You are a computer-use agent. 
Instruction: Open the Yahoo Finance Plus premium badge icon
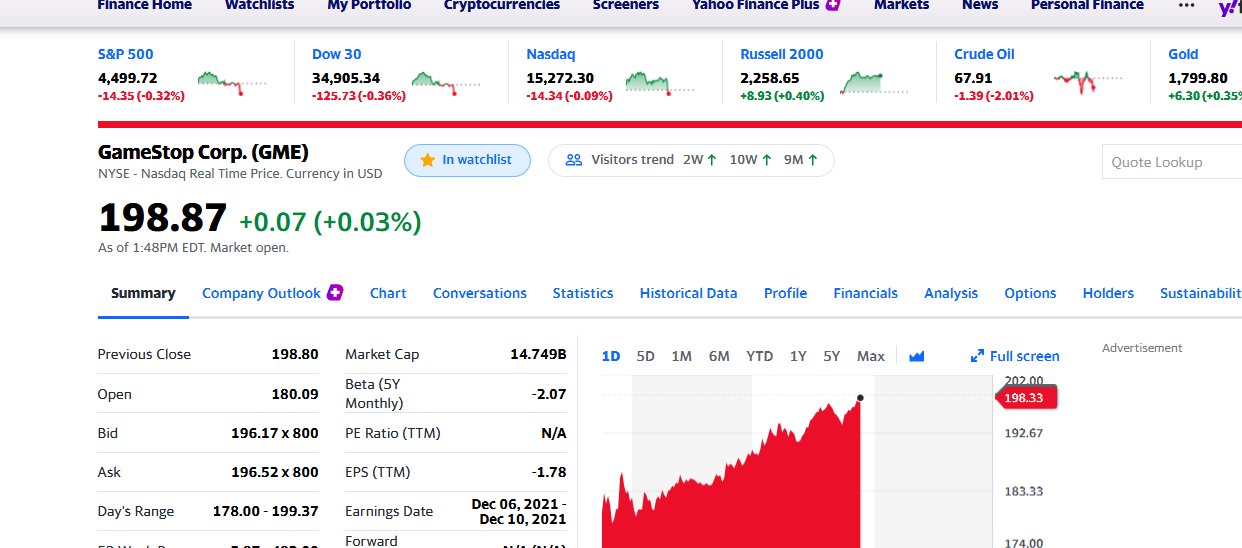click(832, 5)
